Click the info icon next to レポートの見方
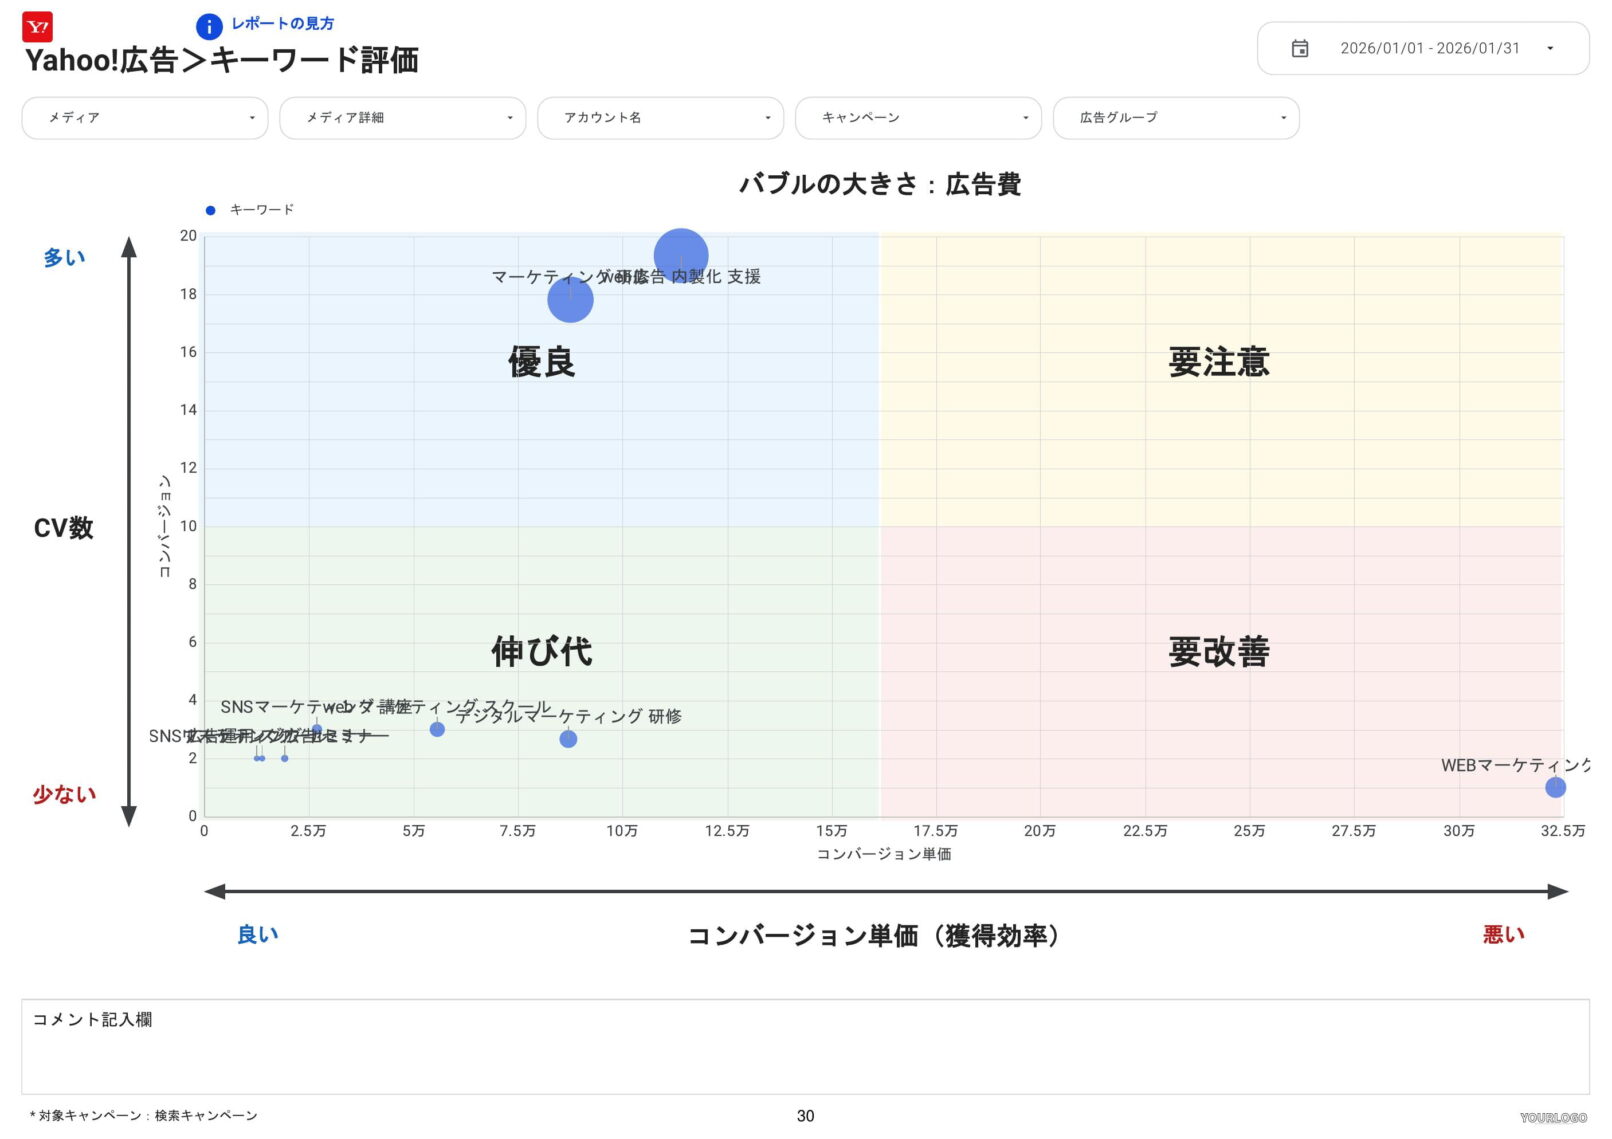Screen dimensions: 1612x1139 click(209, 26)
